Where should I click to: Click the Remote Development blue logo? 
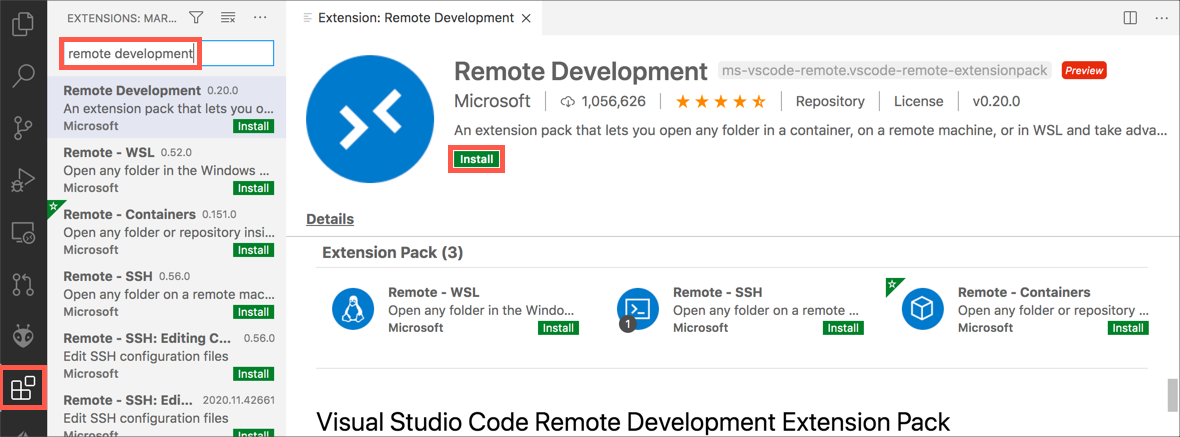point(368,121)
